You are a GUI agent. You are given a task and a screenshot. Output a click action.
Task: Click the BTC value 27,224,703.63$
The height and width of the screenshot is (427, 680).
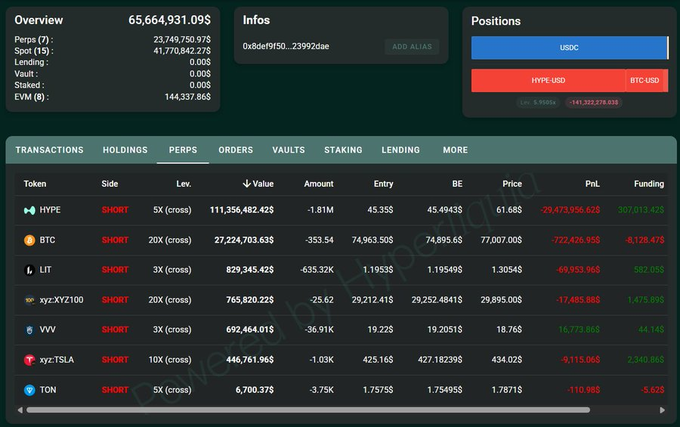244,240
